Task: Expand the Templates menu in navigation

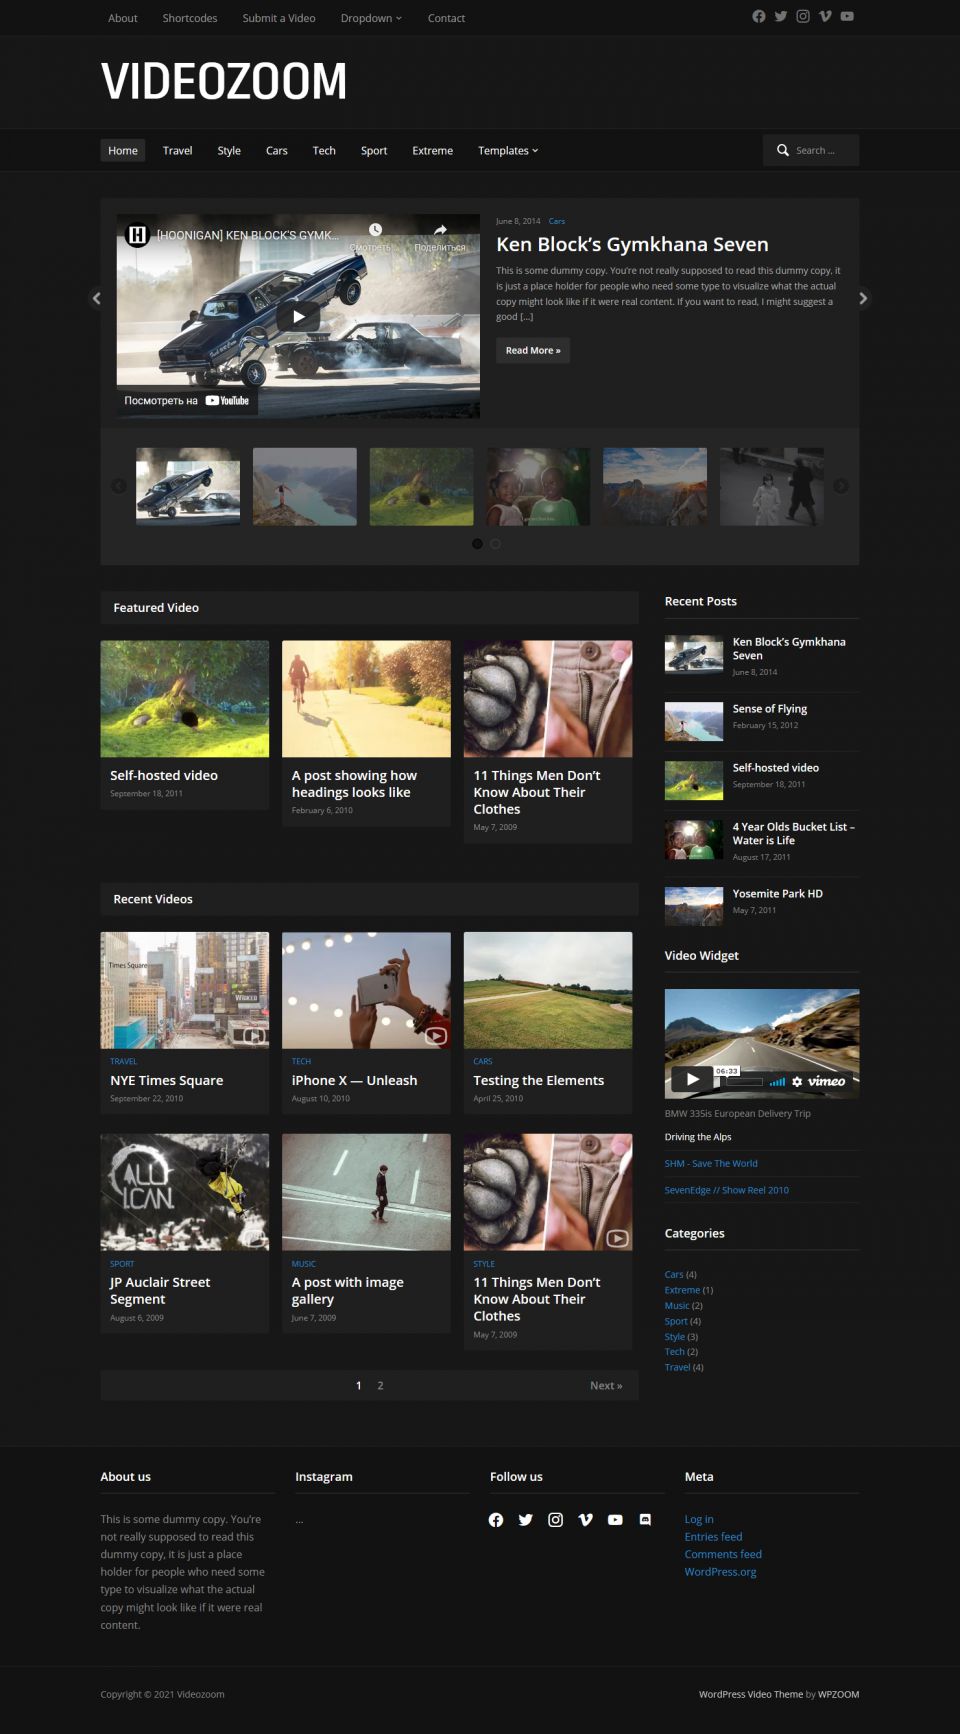Action: coord(508,151)
